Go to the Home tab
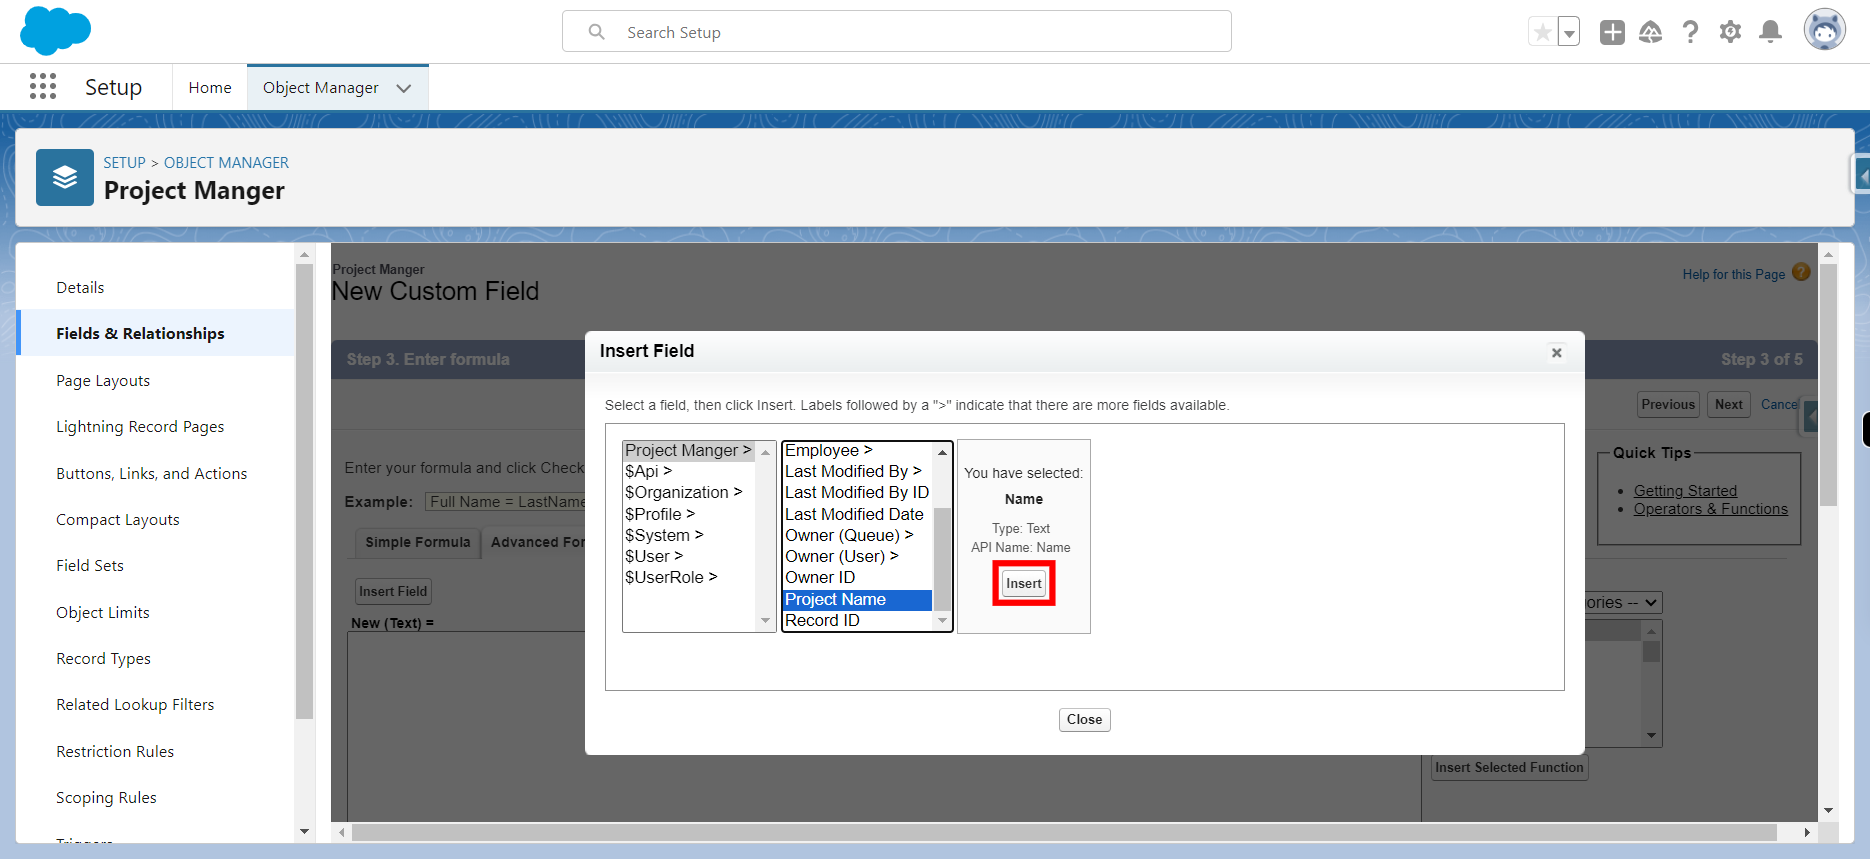The width and height of the screenshot is (1870, 859). (x=210, y=88)
